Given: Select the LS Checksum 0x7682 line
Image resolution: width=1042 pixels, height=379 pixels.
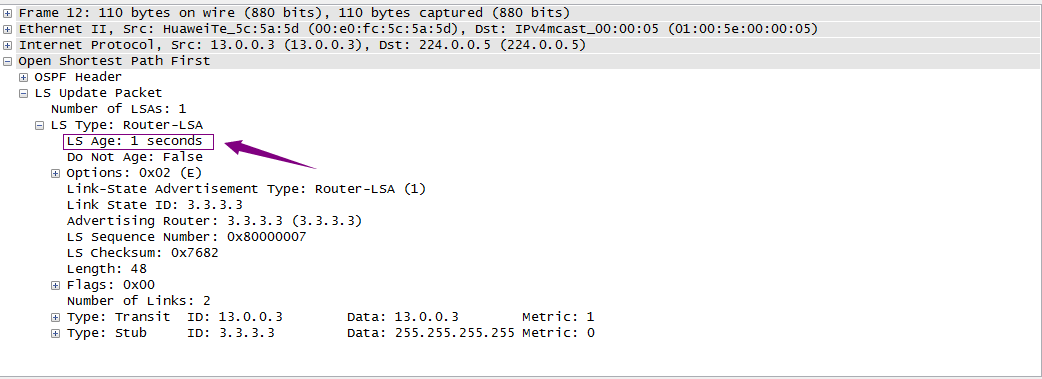Looking at the screenshot, I should (142, 253).
